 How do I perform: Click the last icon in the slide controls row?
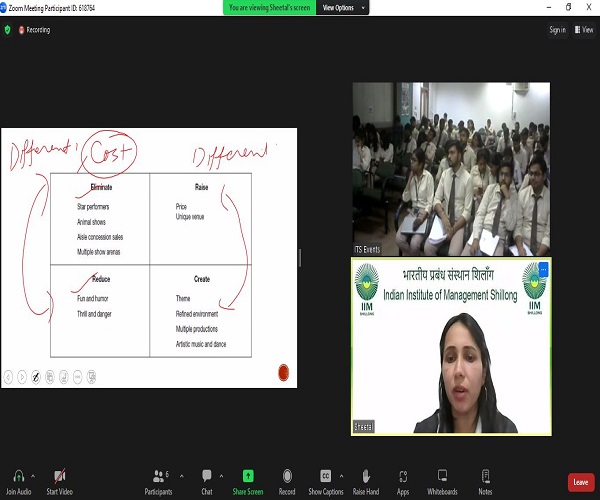point(91,377)
